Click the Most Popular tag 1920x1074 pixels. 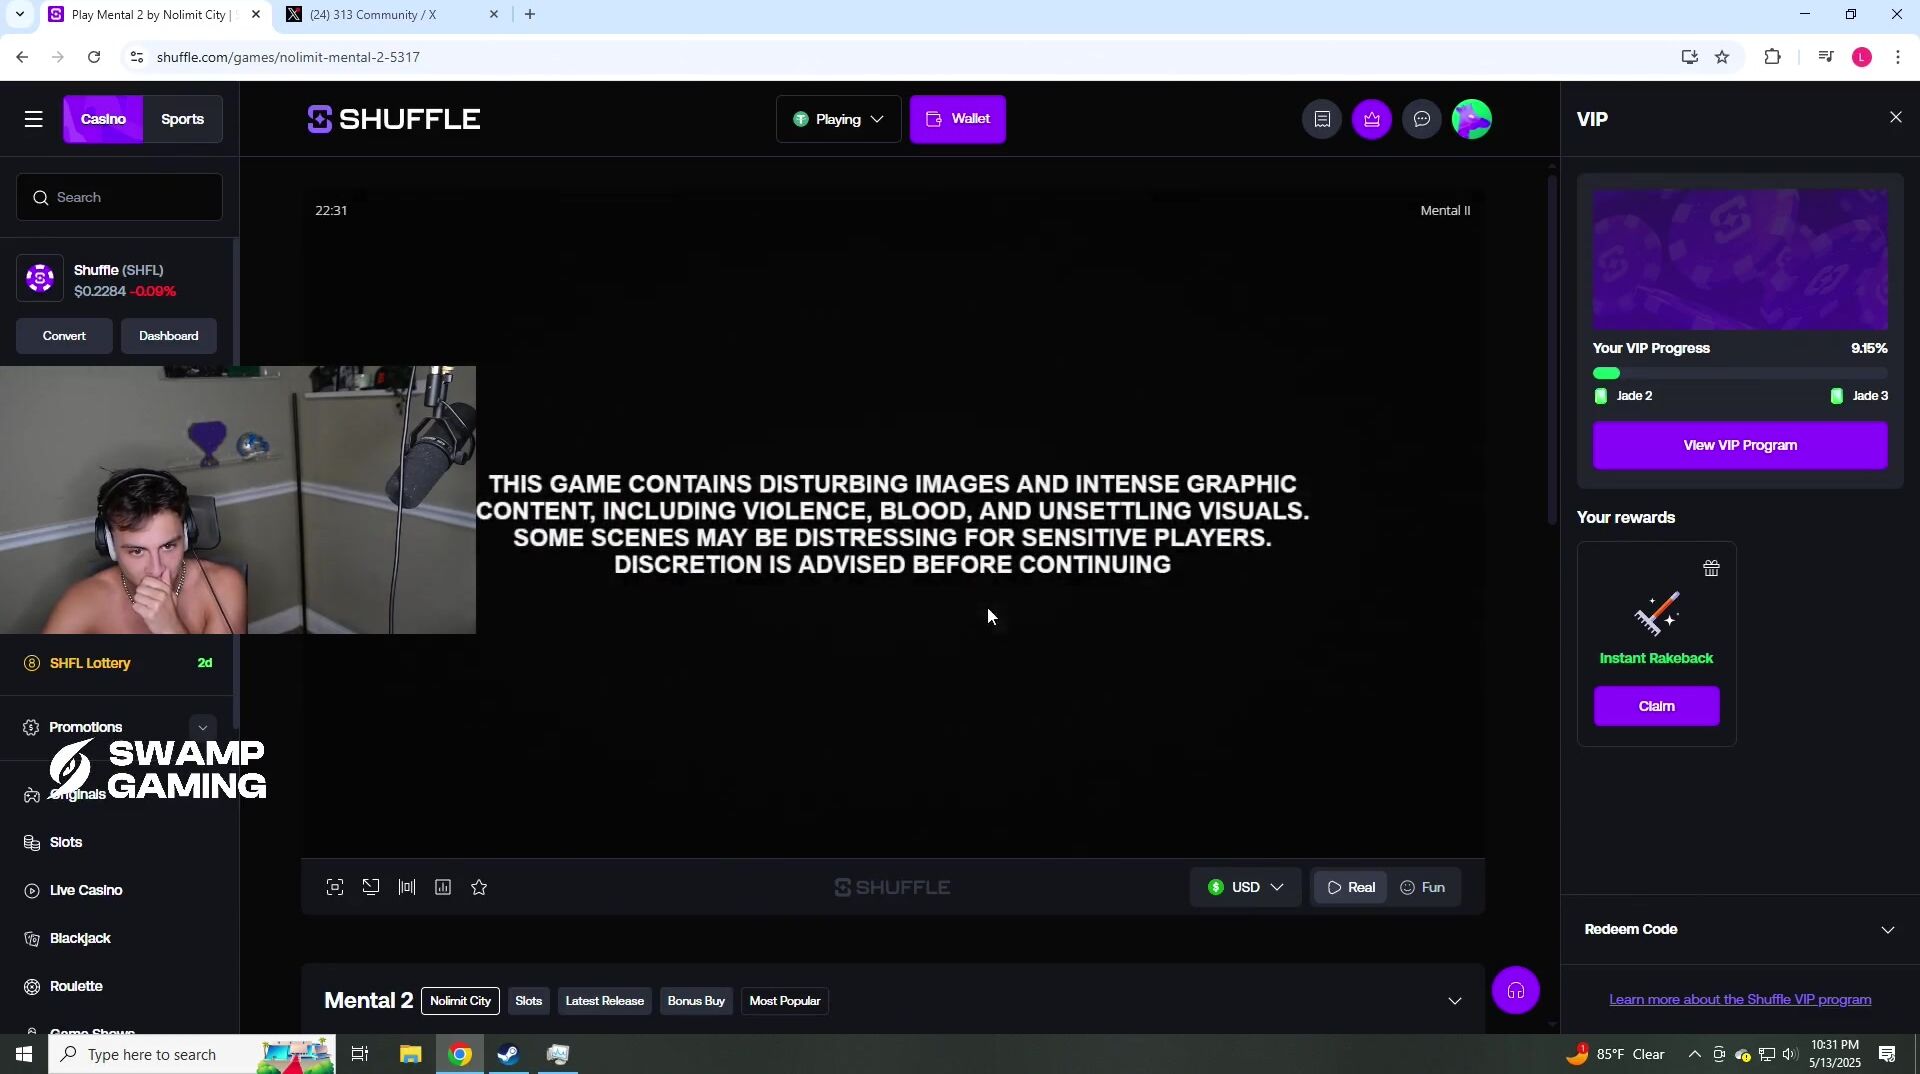(x=785, y=1002)
